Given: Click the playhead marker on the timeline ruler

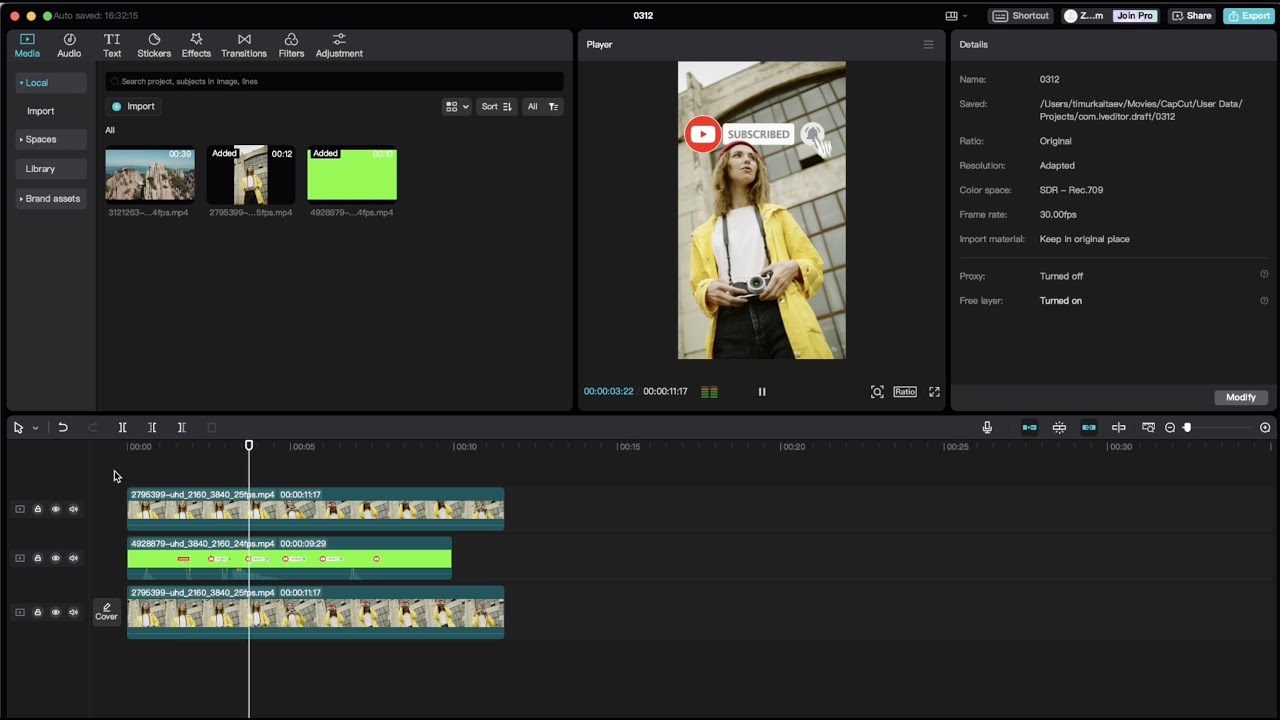Looking at the screenshot, I should 249,445.
